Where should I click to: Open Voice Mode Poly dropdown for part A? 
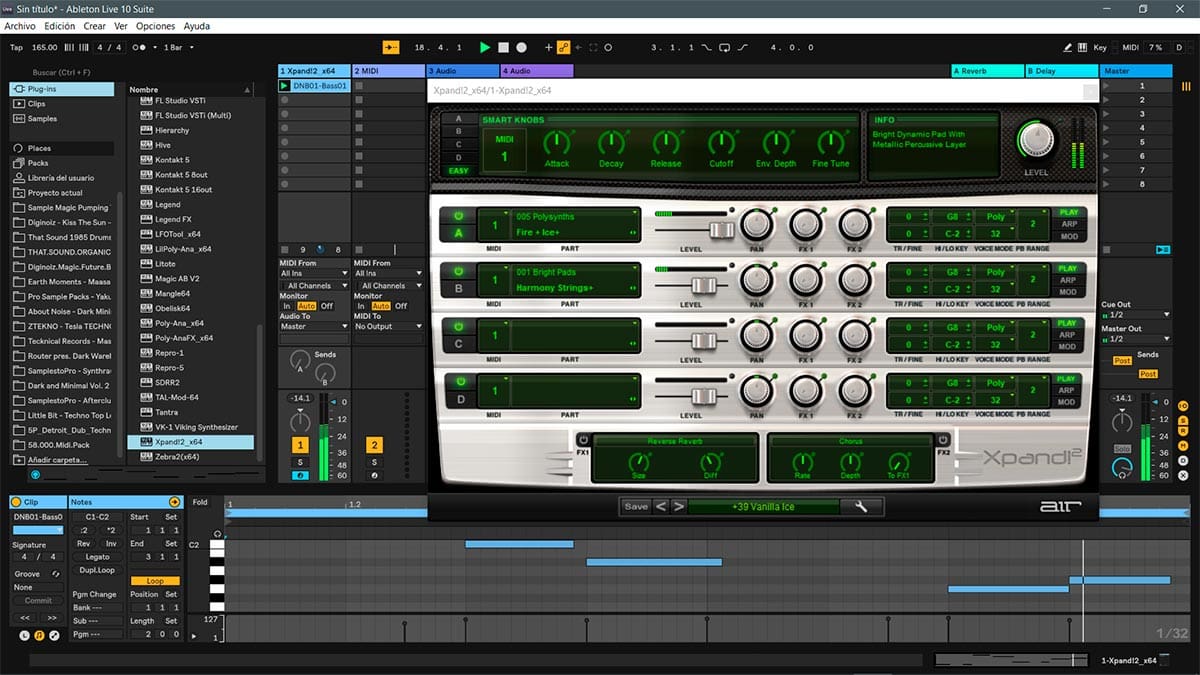pyautogui.click(x=995, y=216)
